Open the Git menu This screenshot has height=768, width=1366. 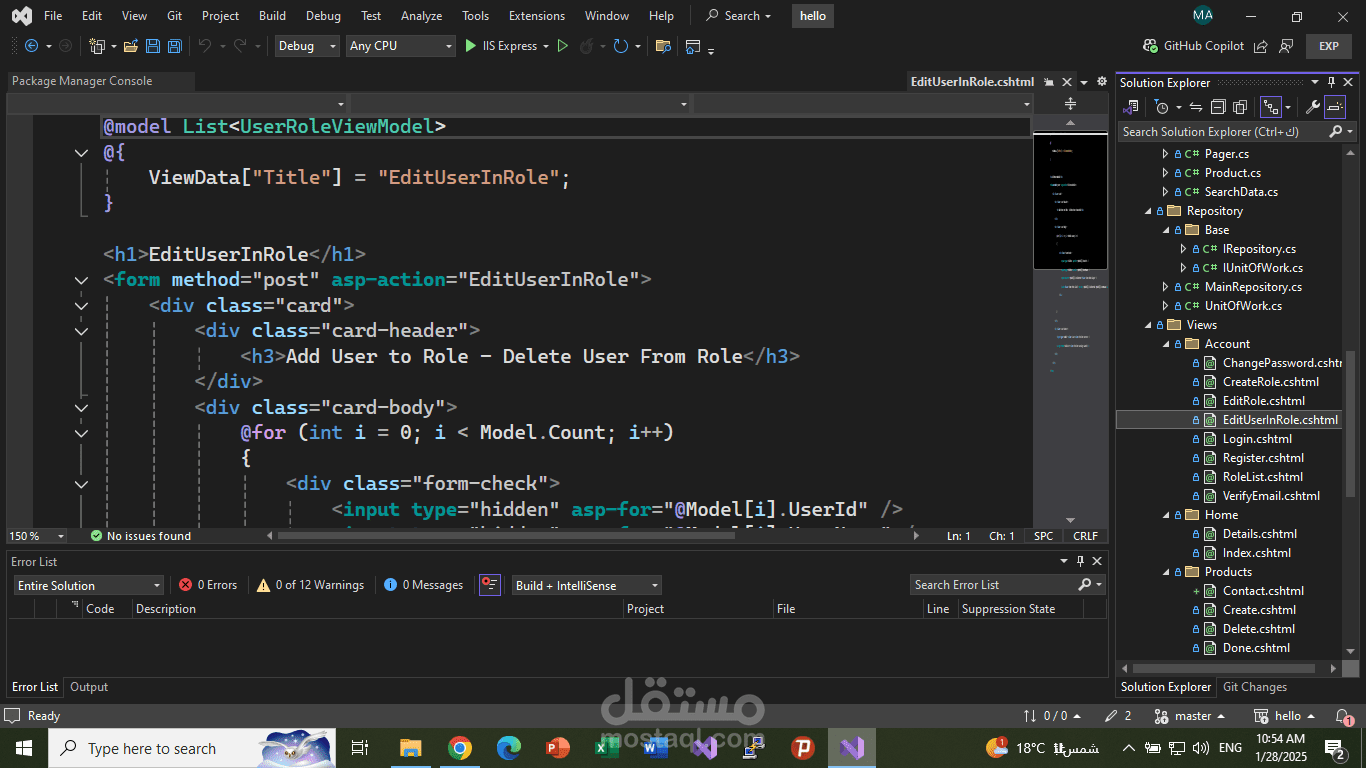click(x=175, y=16)
